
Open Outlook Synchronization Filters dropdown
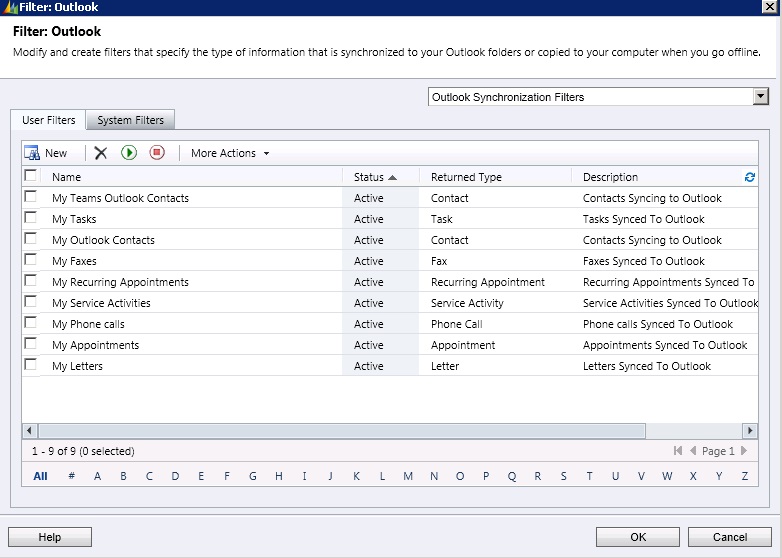pos(761,97)
